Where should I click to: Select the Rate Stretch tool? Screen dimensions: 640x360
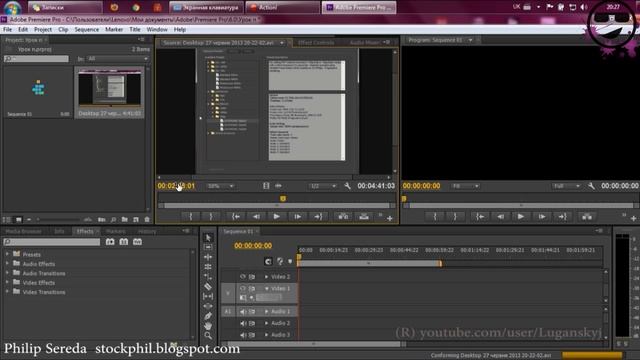pyautogui.click(x=208, y=277)
